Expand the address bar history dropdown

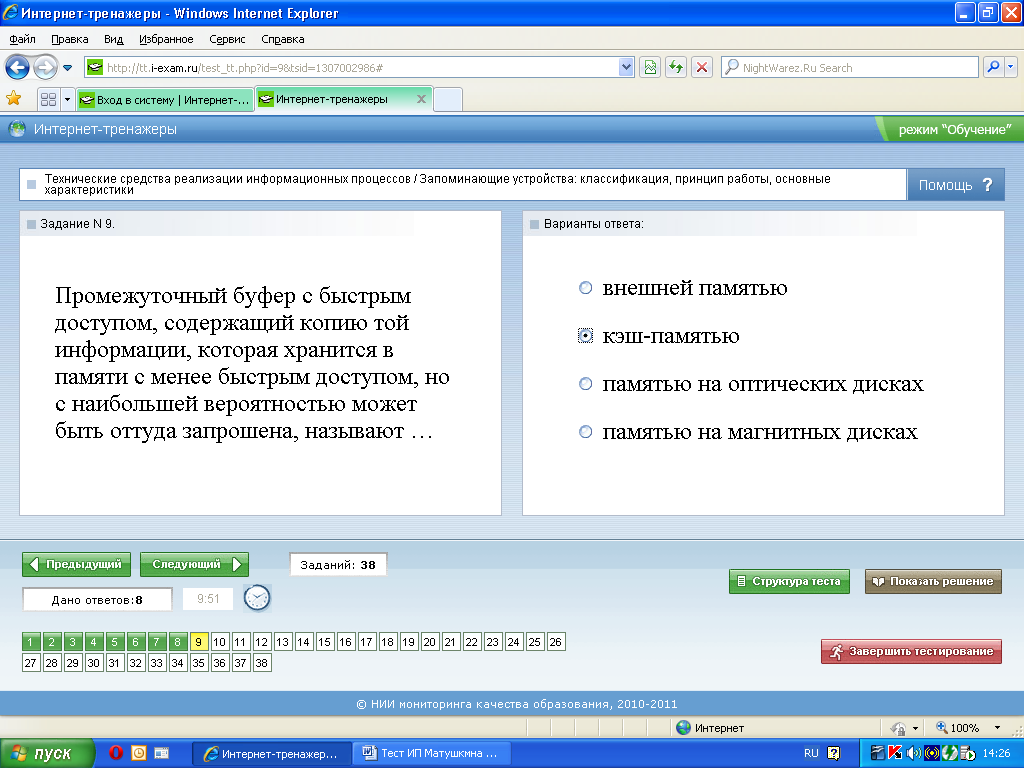(626, 67)
